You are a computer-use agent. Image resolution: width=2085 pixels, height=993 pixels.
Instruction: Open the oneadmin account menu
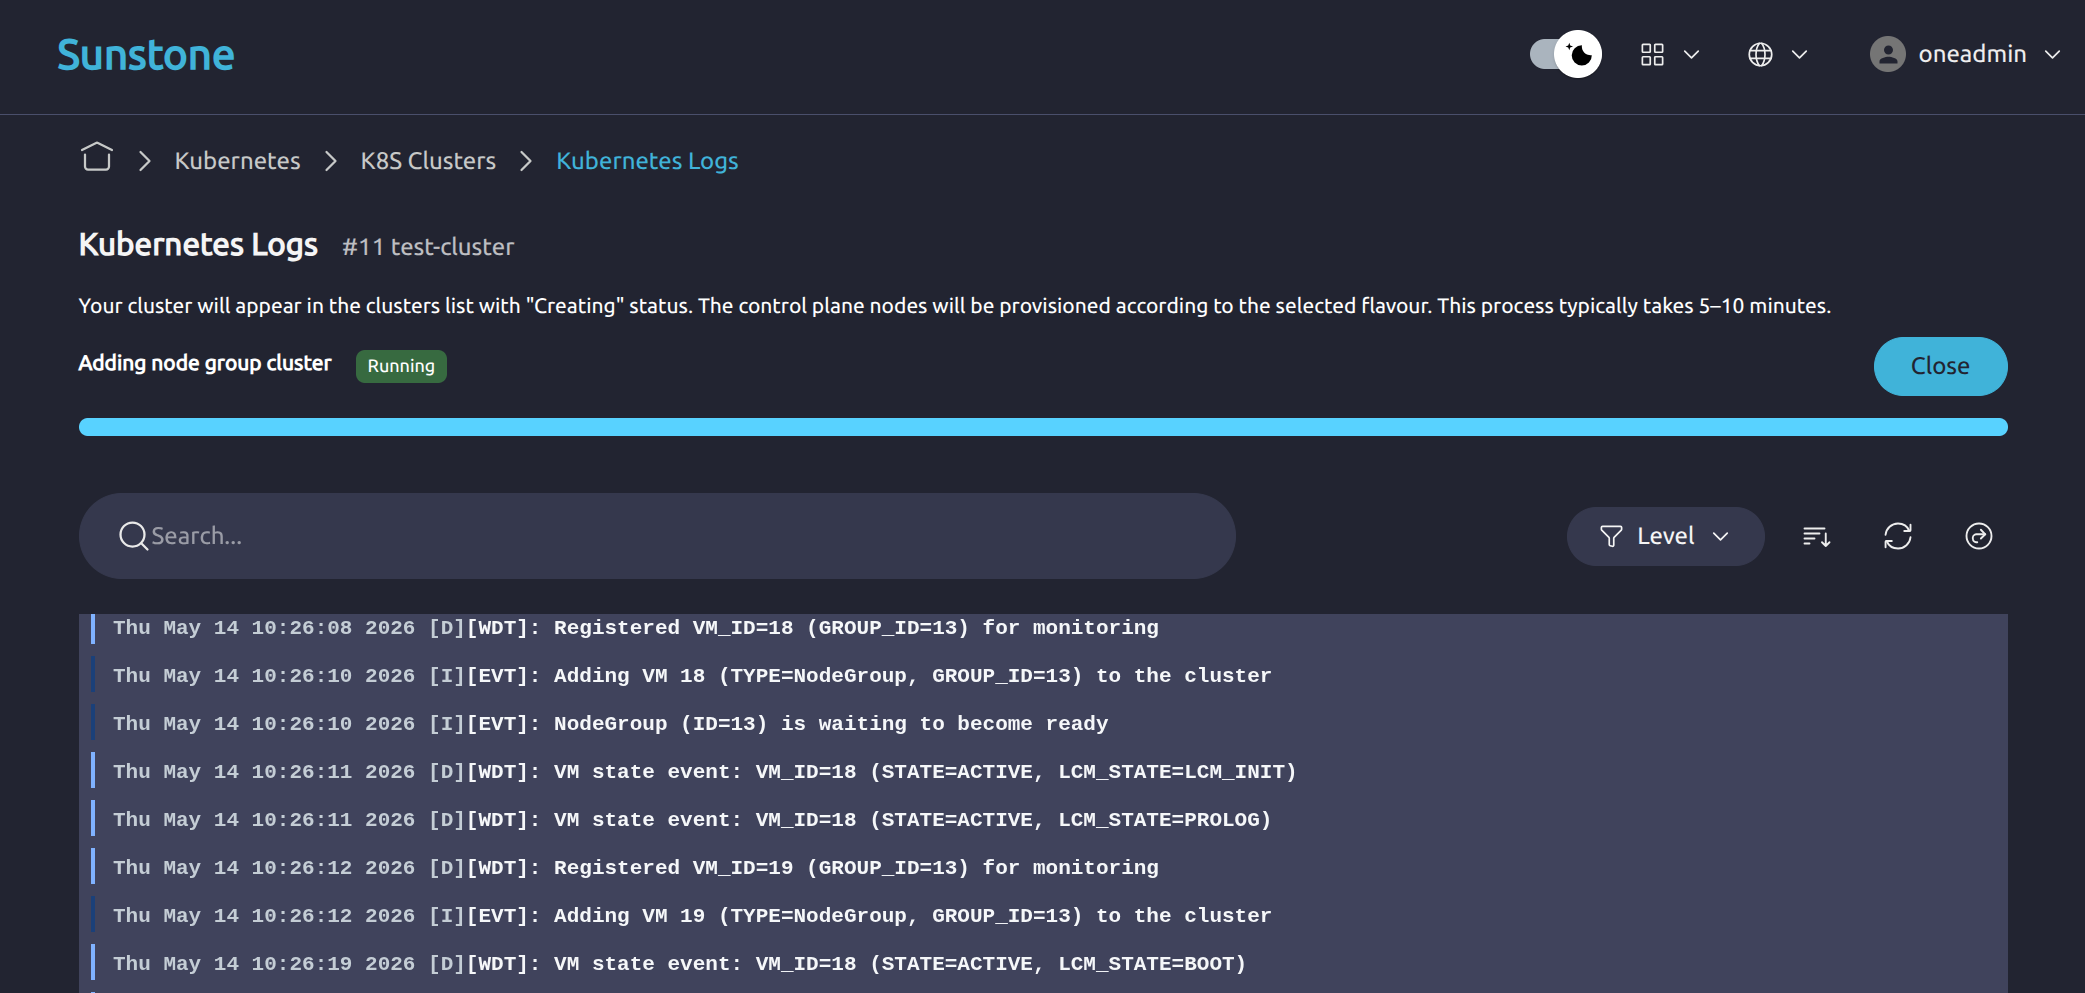1965,54
